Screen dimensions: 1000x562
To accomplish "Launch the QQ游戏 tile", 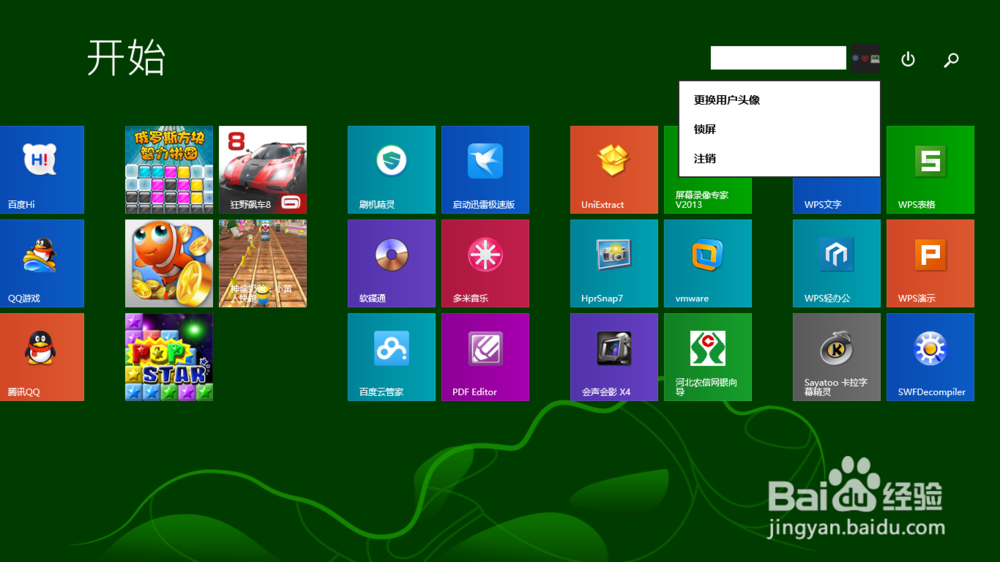I will 42,263.
